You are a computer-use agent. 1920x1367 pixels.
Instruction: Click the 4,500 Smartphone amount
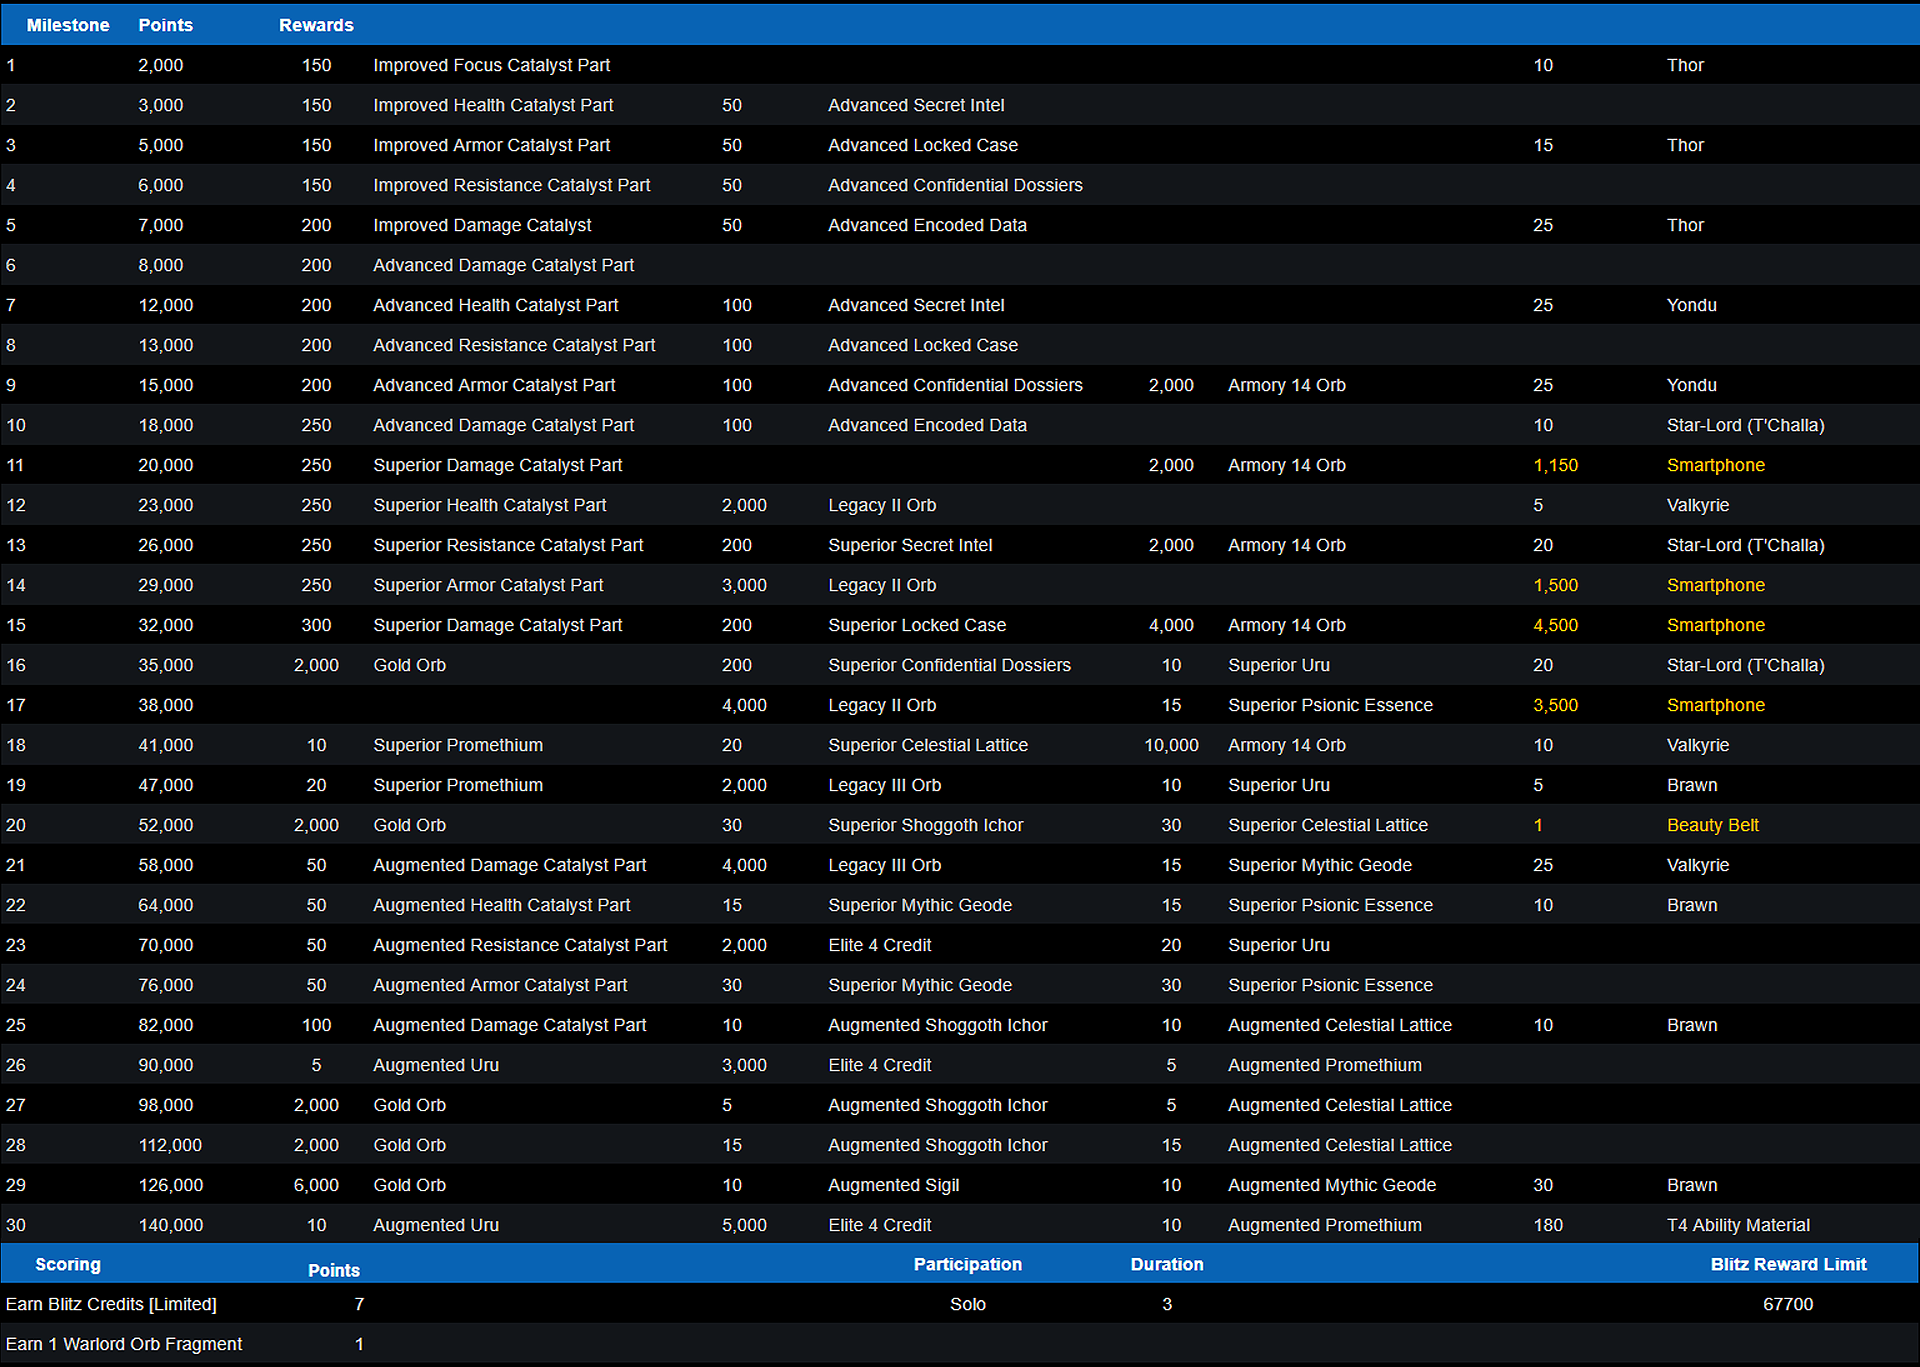point(1555,625)
